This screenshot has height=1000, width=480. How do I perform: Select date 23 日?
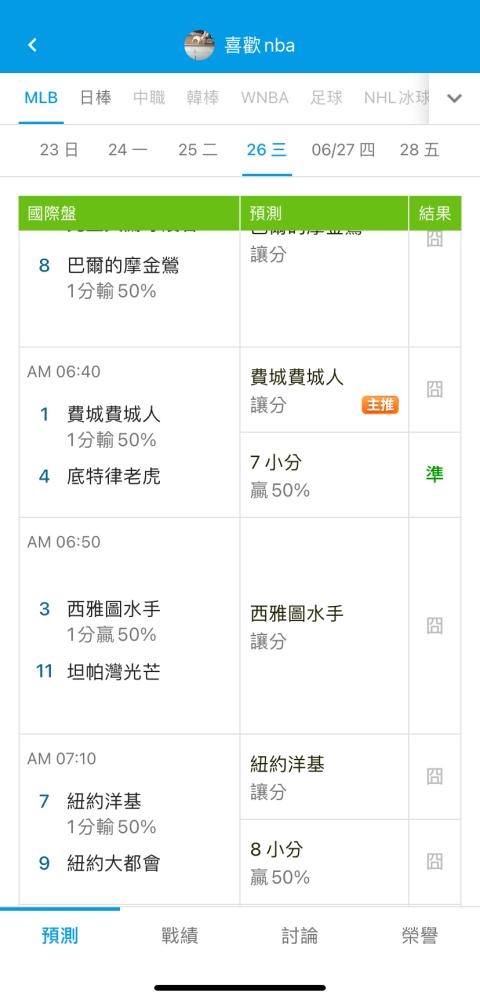[x=59, y=150]
